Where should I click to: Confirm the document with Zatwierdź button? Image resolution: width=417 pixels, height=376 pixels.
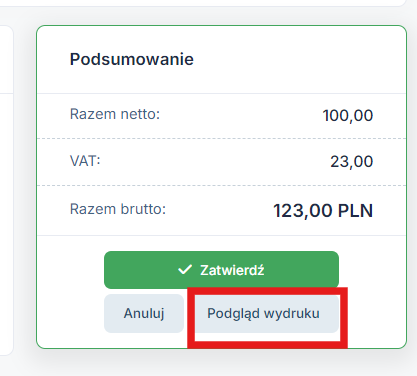pos(221,270)
